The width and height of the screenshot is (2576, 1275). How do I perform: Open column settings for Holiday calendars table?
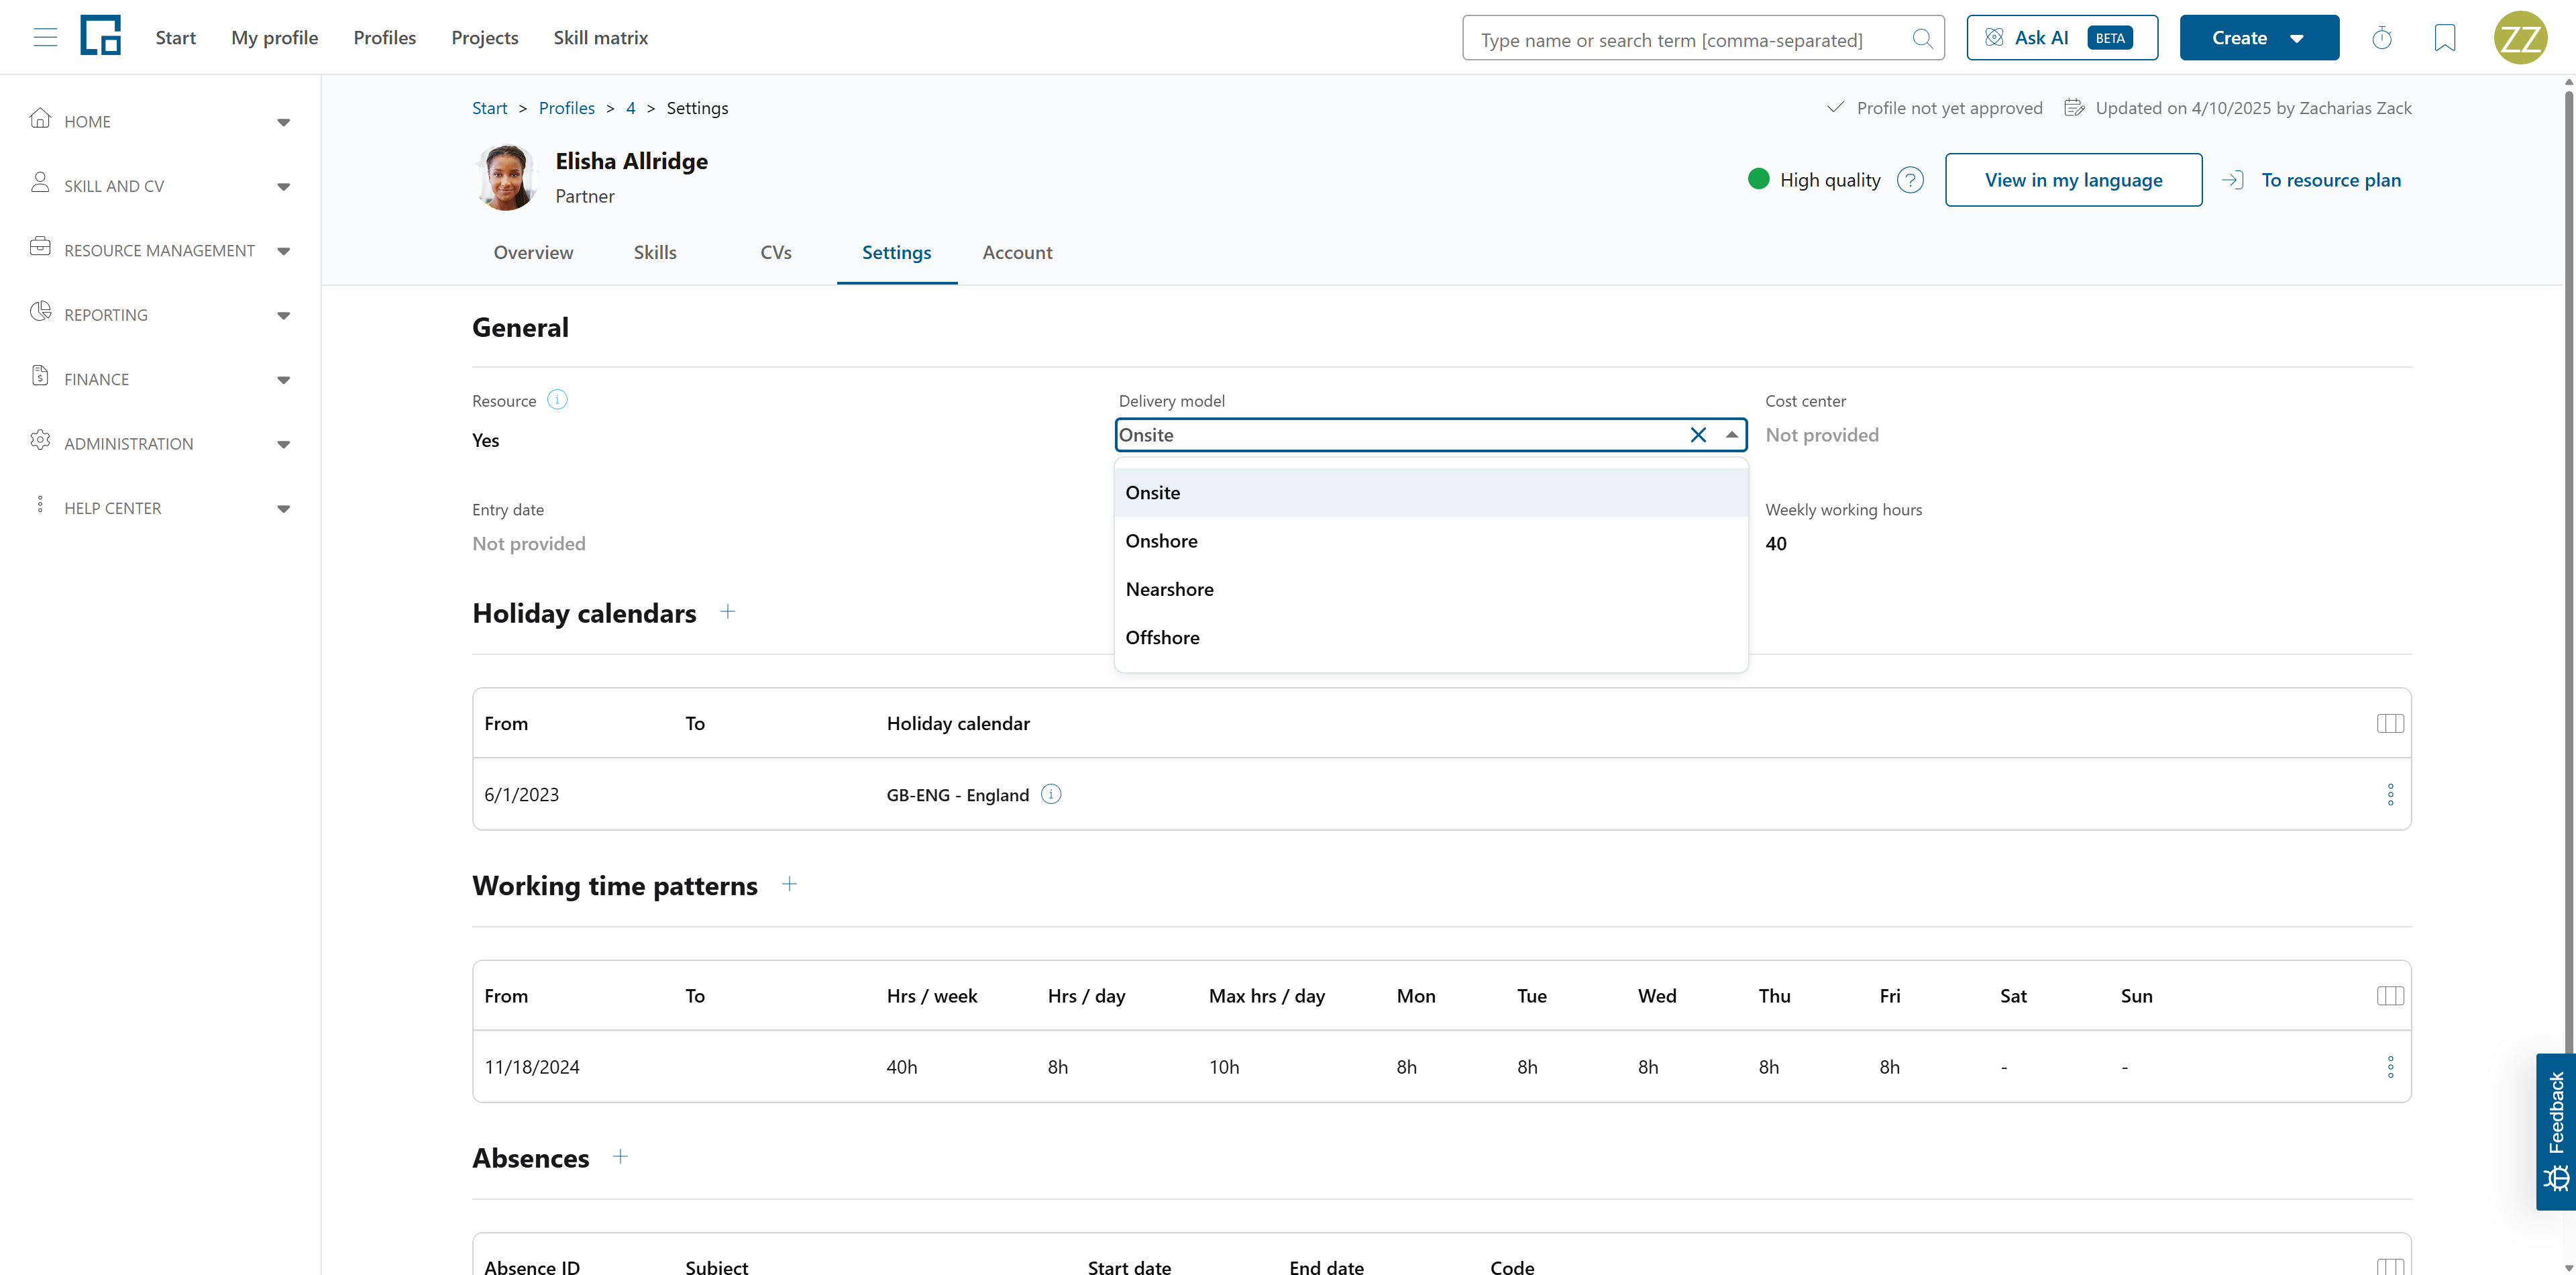2390,723
